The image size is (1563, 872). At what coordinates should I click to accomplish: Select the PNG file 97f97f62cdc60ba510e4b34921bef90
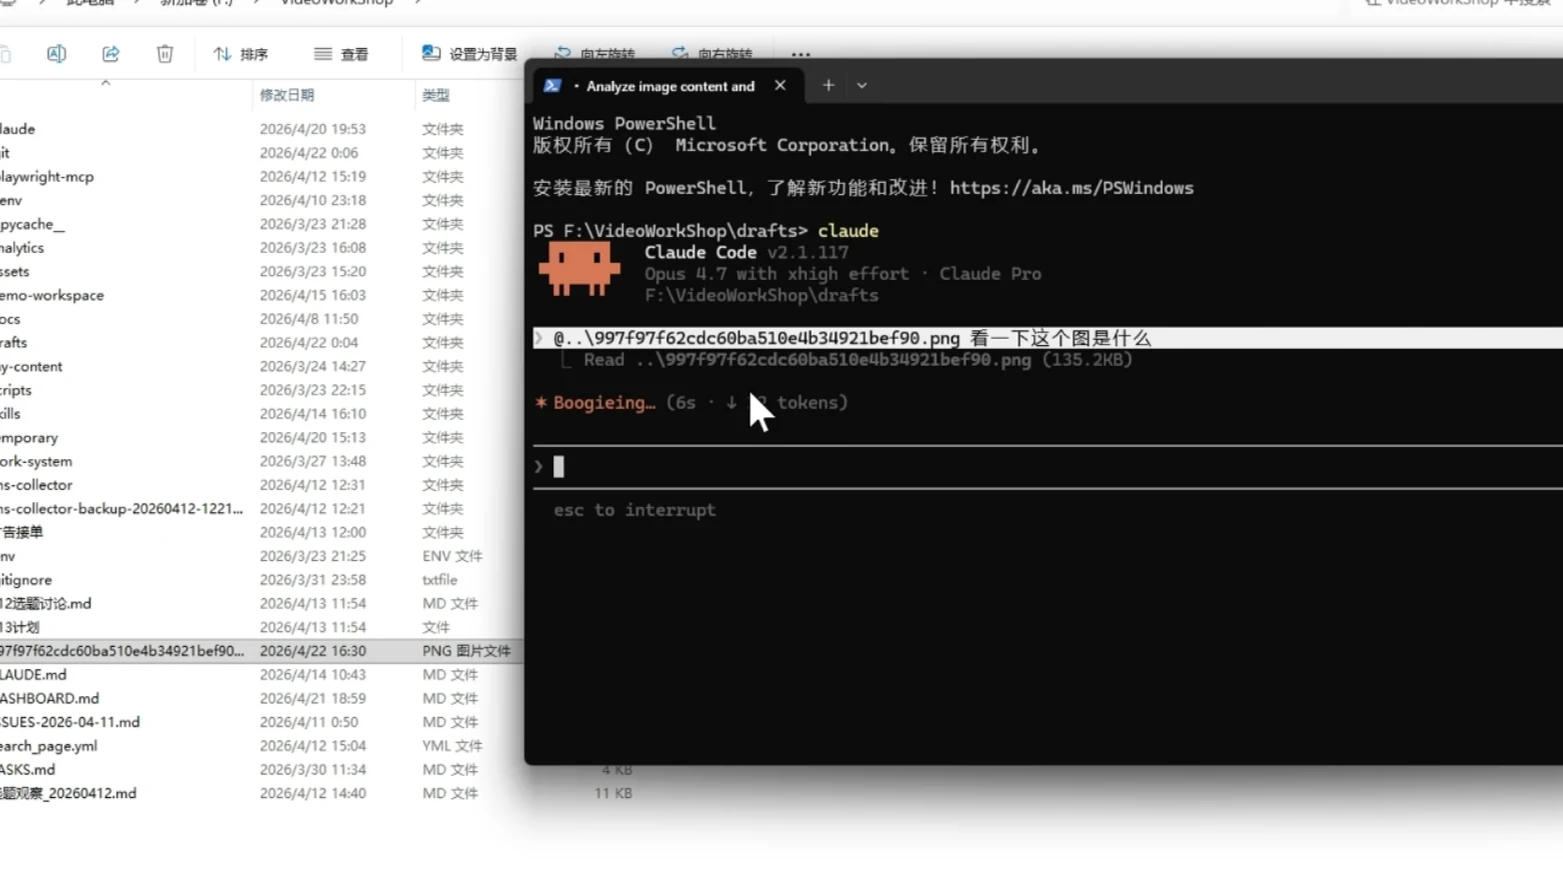click(x=260, y=651)
